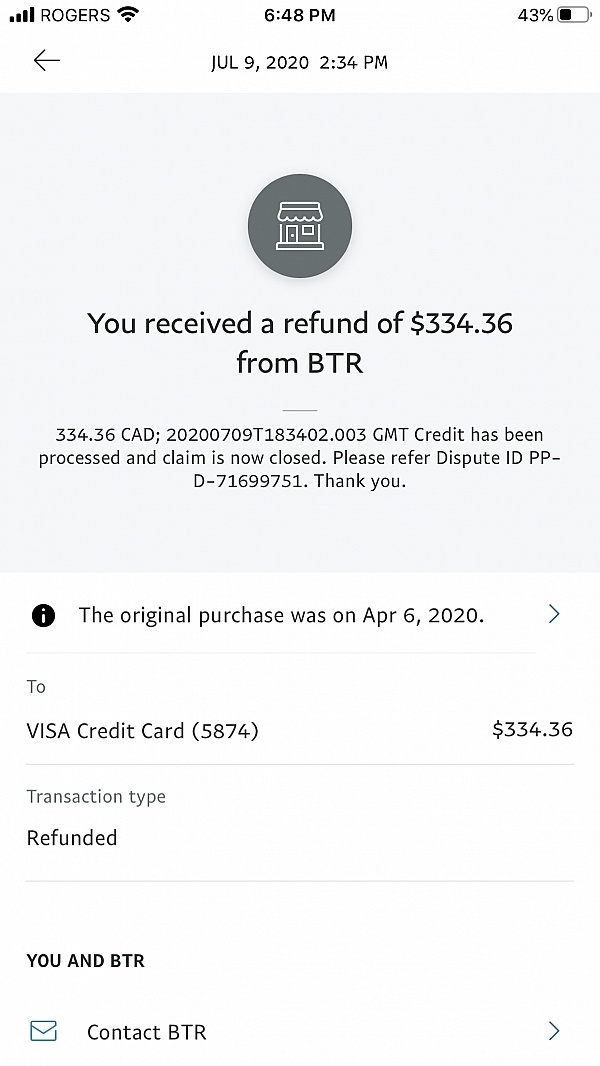Tap the 6:48 PM status bar clock
Screen dimensions: 600x1066
tap(300, 15)
